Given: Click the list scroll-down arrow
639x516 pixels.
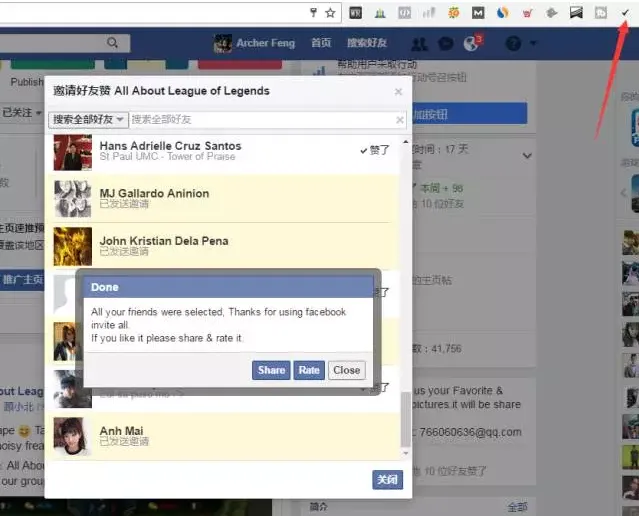Looking at the screenshot, I should pyautogui.click(x=405, y=453).
